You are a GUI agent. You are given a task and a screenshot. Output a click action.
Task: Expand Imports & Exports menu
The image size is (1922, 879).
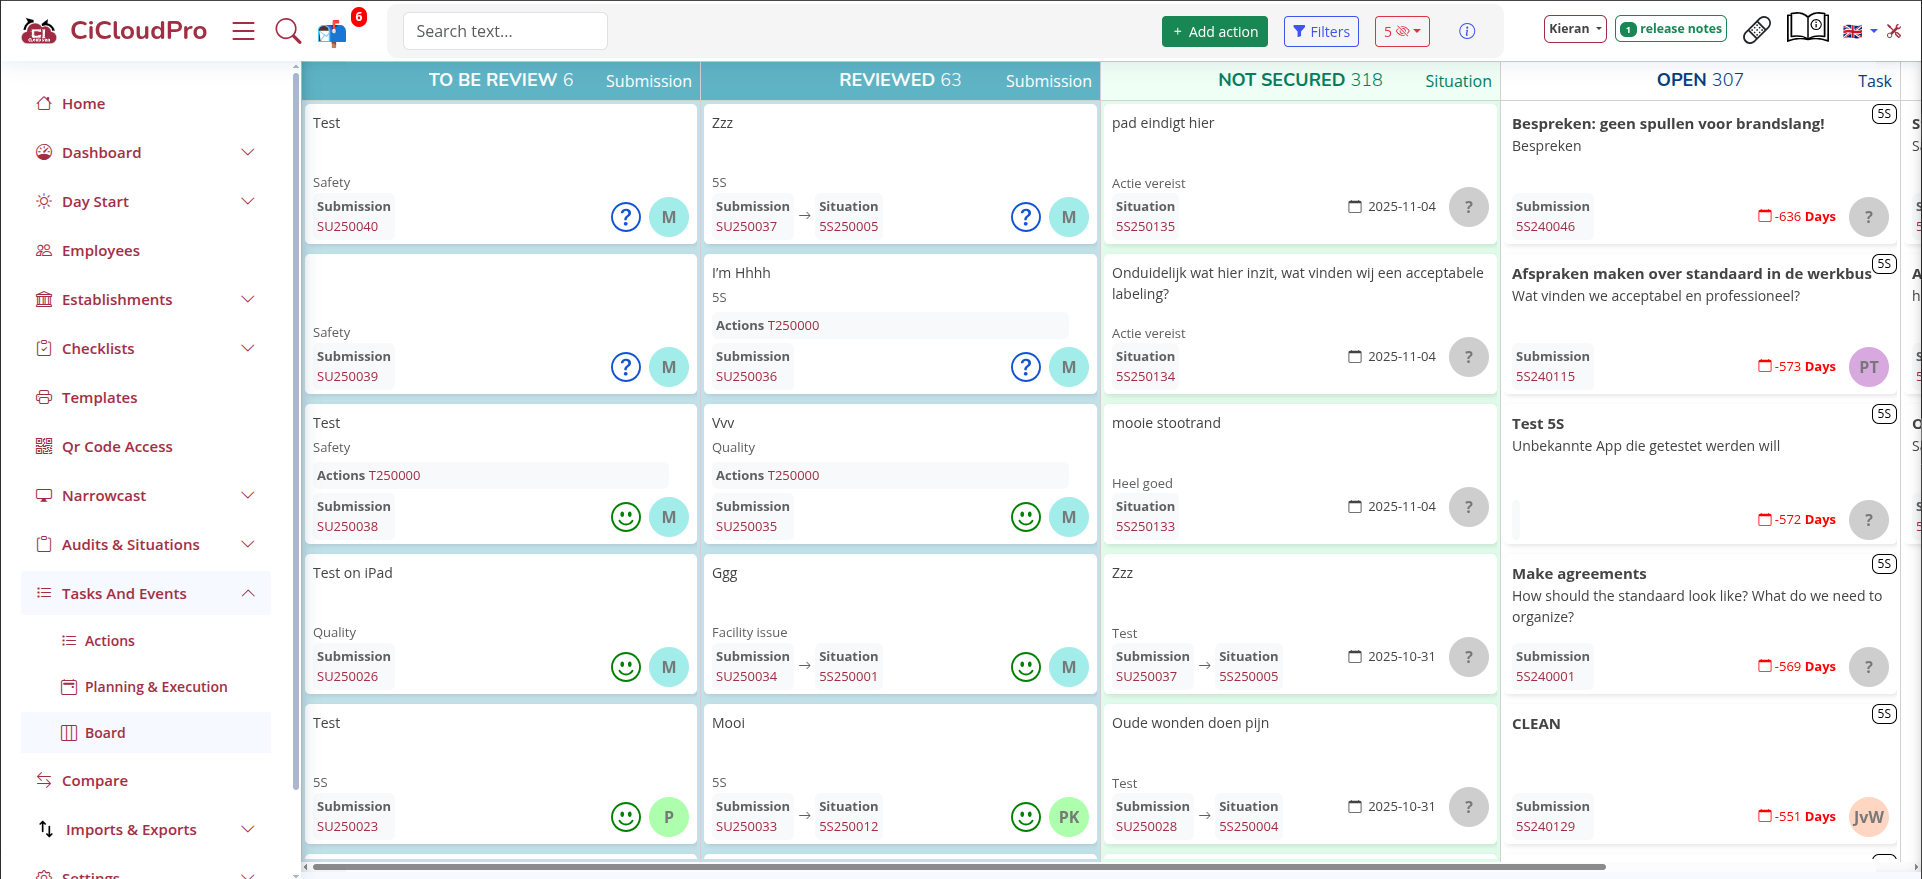coord(146,829)
